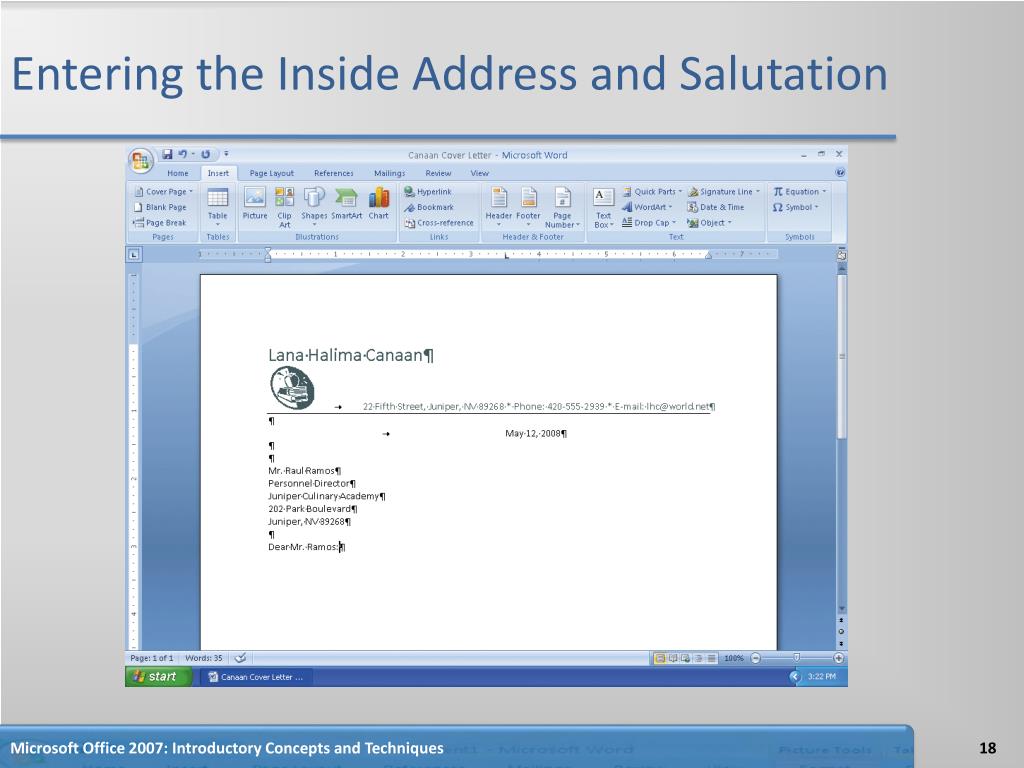Insert a Cross-reference

(439, 223)
